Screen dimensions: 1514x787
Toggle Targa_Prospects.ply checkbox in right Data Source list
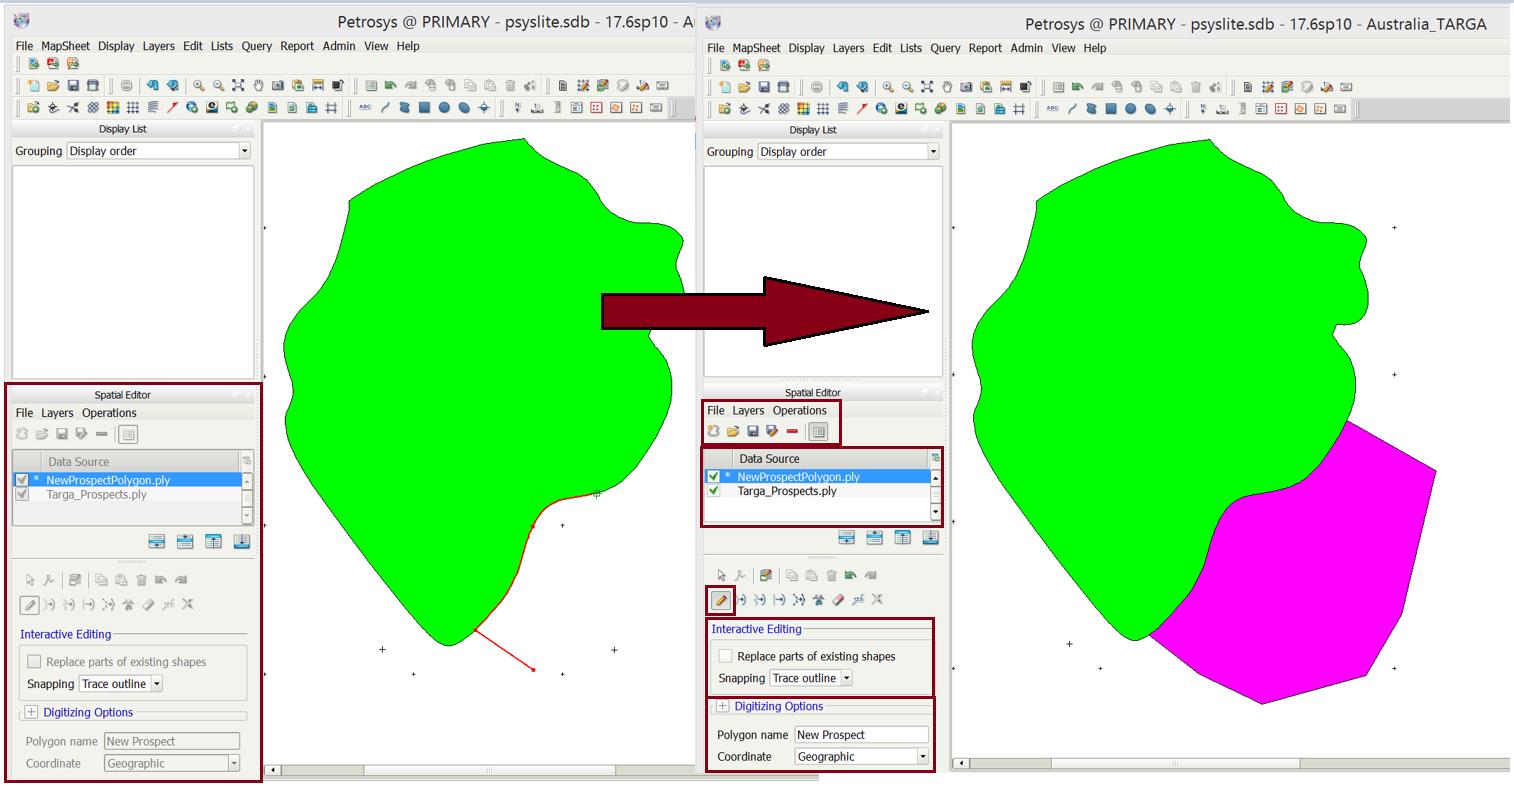(x=713, y=491)
